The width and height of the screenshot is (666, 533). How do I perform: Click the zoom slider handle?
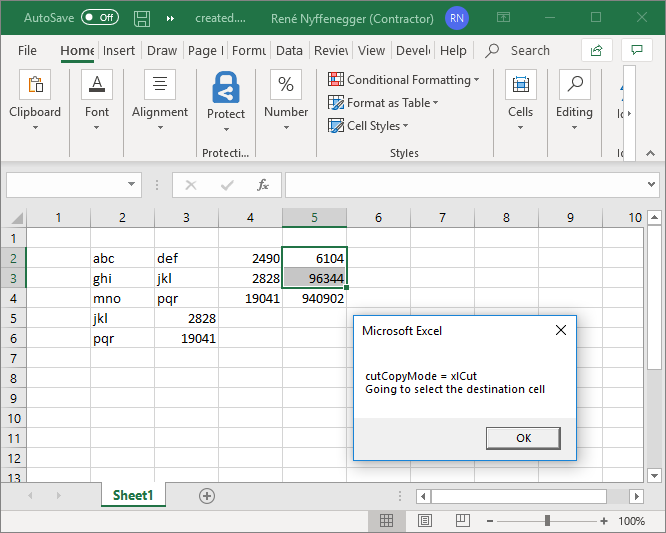pyautogui.click(x=547, y=521)
